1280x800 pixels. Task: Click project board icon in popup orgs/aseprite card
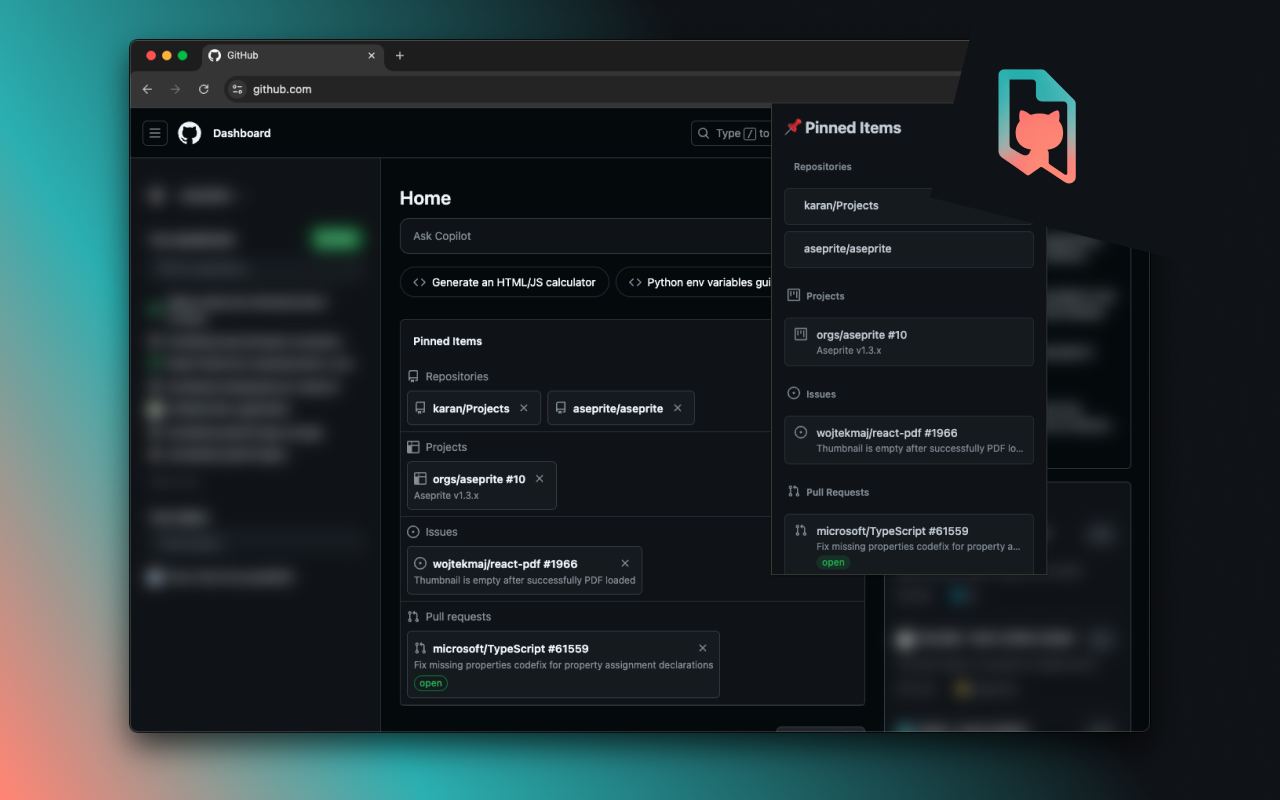800,334
